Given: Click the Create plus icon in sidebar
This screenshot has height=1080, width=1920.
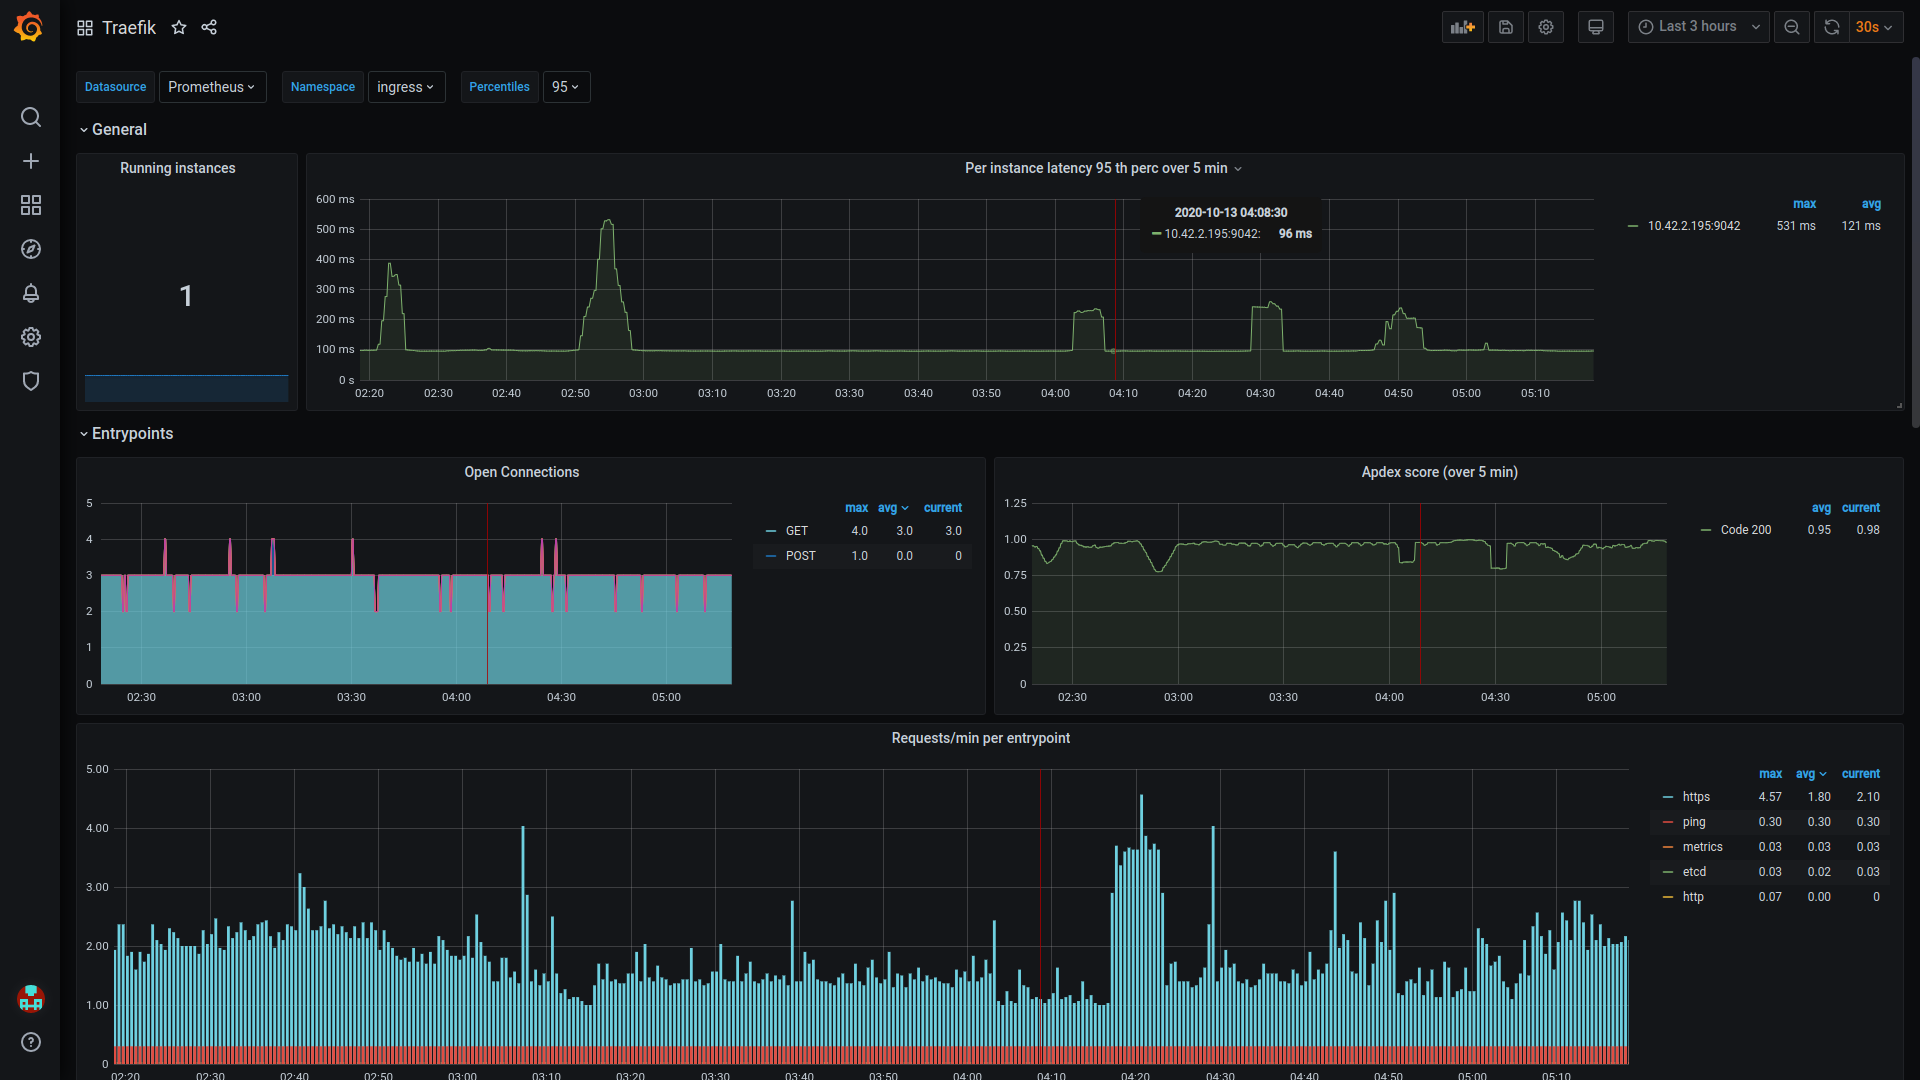Looking at the screenshot, I should [31, 161].
